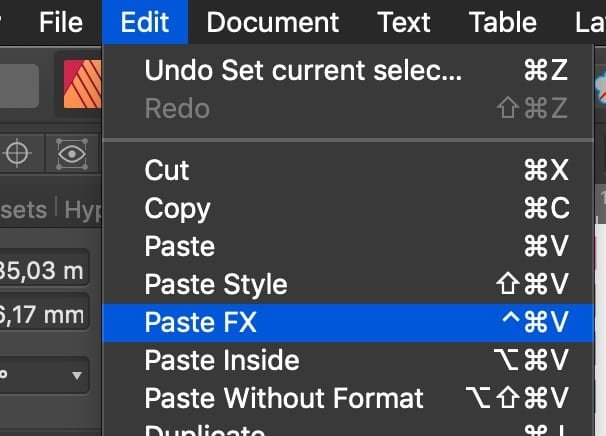The image size is (606, 436).
Task: Choose Copy from the Edit menu
Action: pyautogui.click(x=348, y=208)
